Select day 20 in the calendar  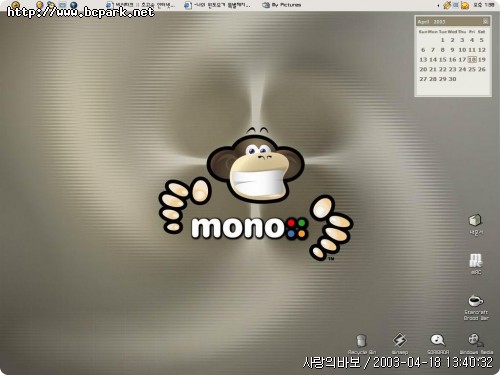423,69
